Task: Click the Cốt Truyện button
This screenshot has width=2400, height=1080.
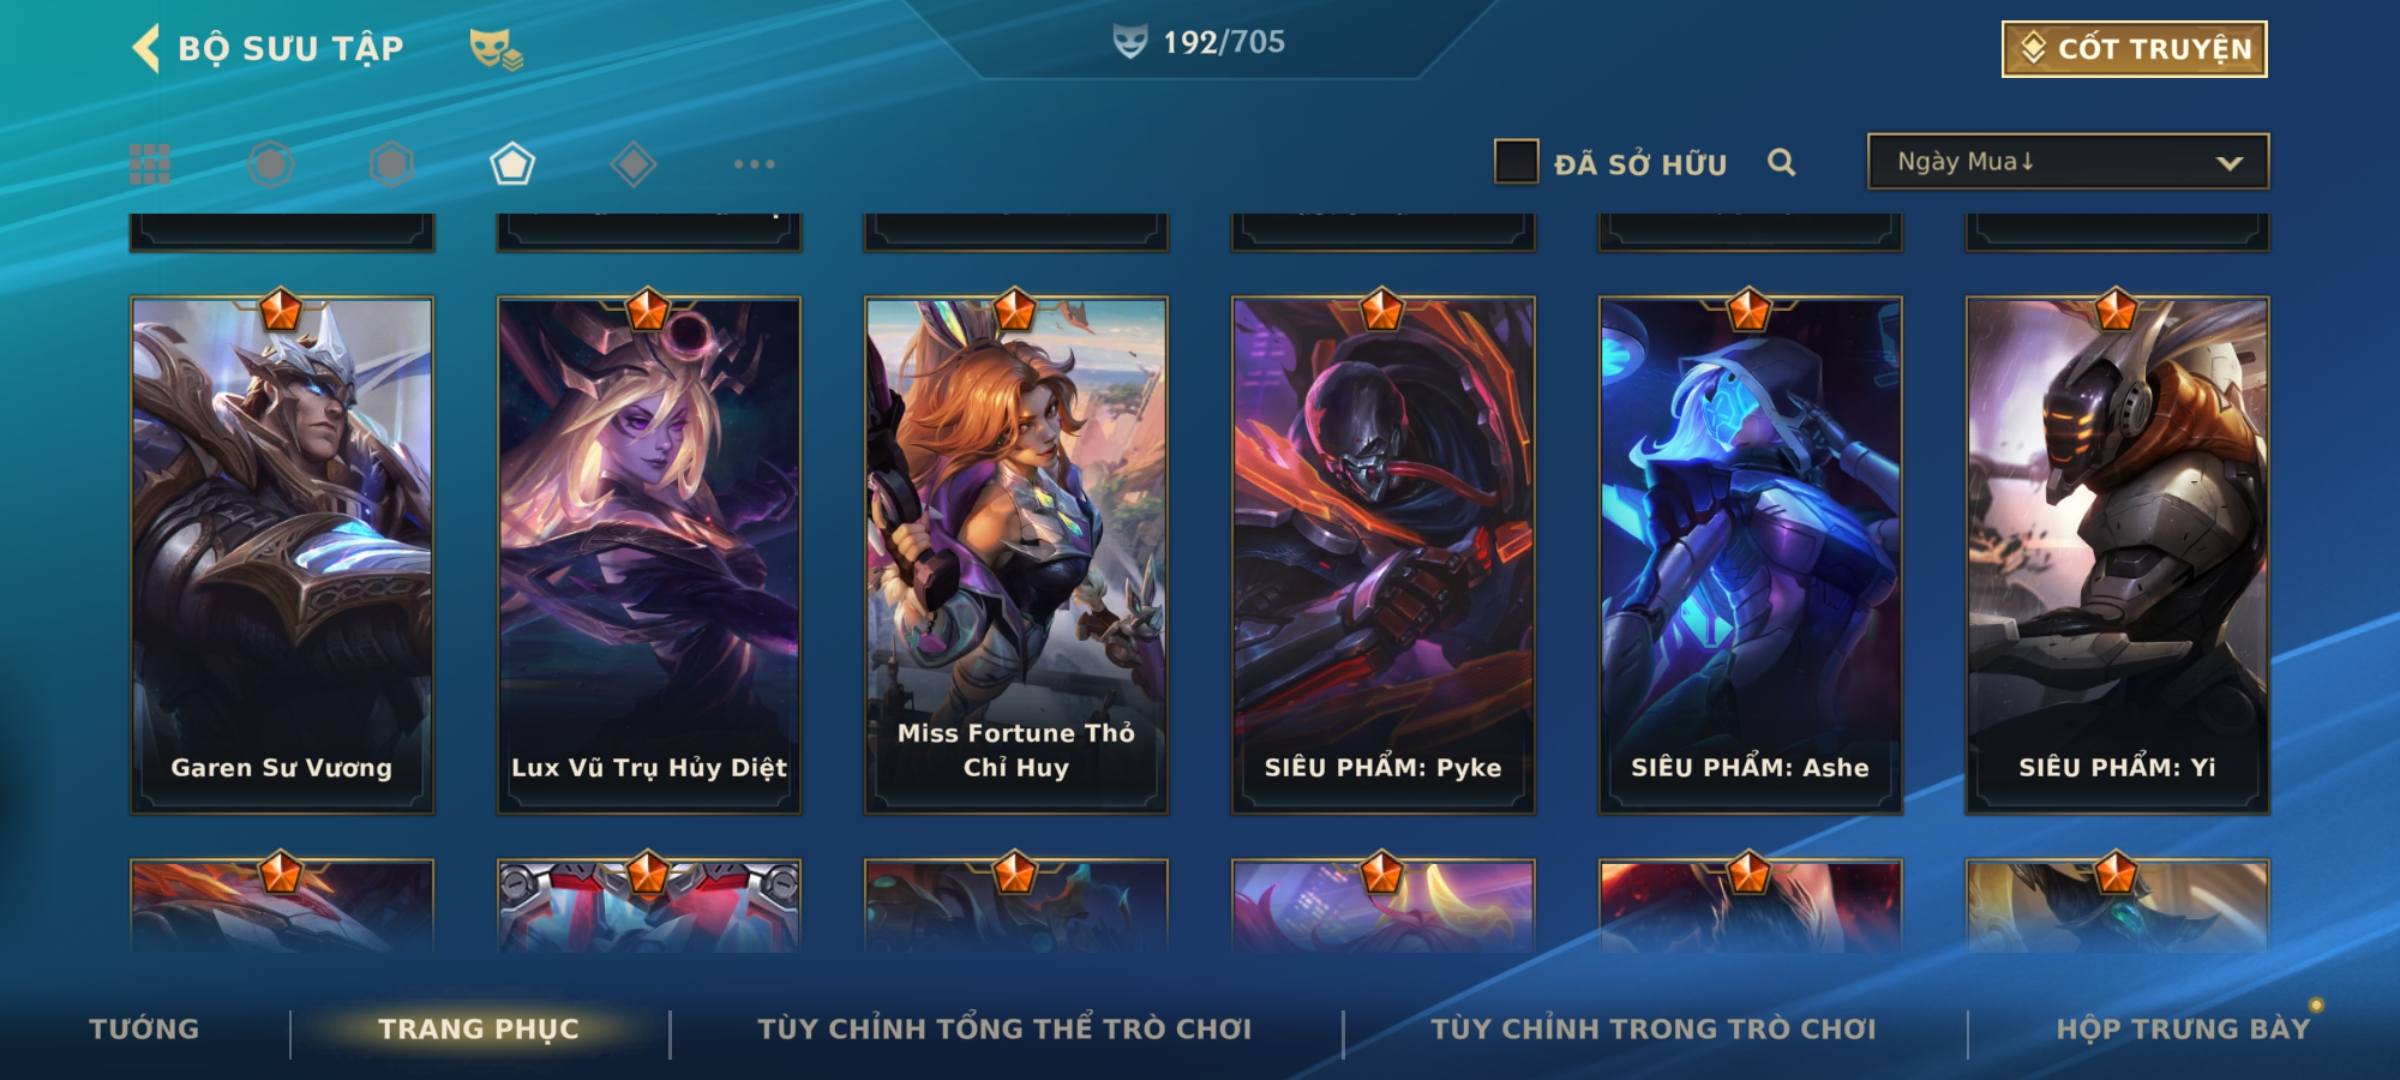Action: (2134, 48)
